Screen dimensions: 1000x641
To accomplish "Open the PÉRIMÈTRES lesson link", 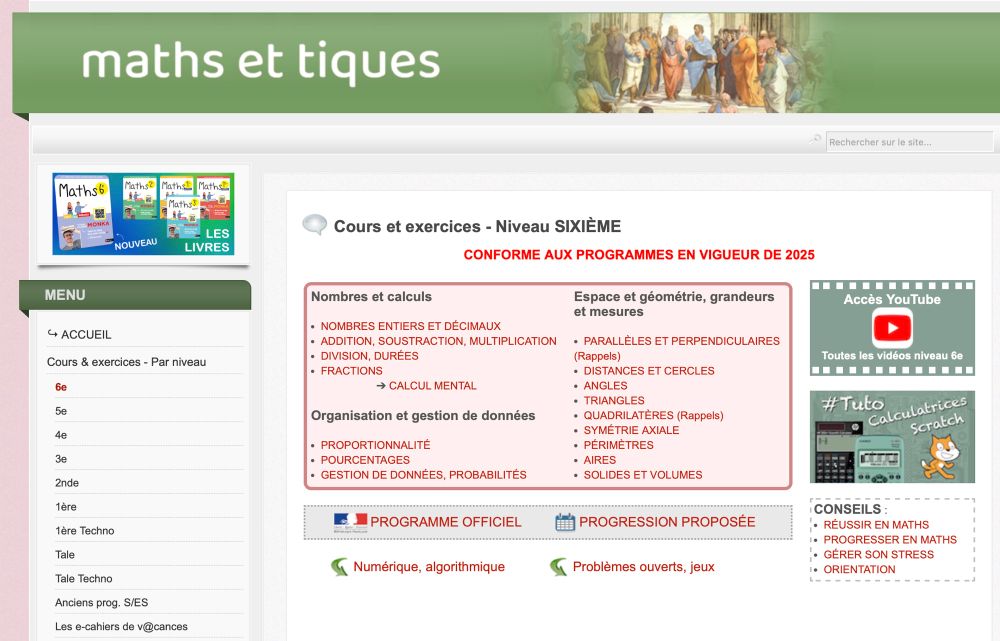I will (x=619, y=445).
